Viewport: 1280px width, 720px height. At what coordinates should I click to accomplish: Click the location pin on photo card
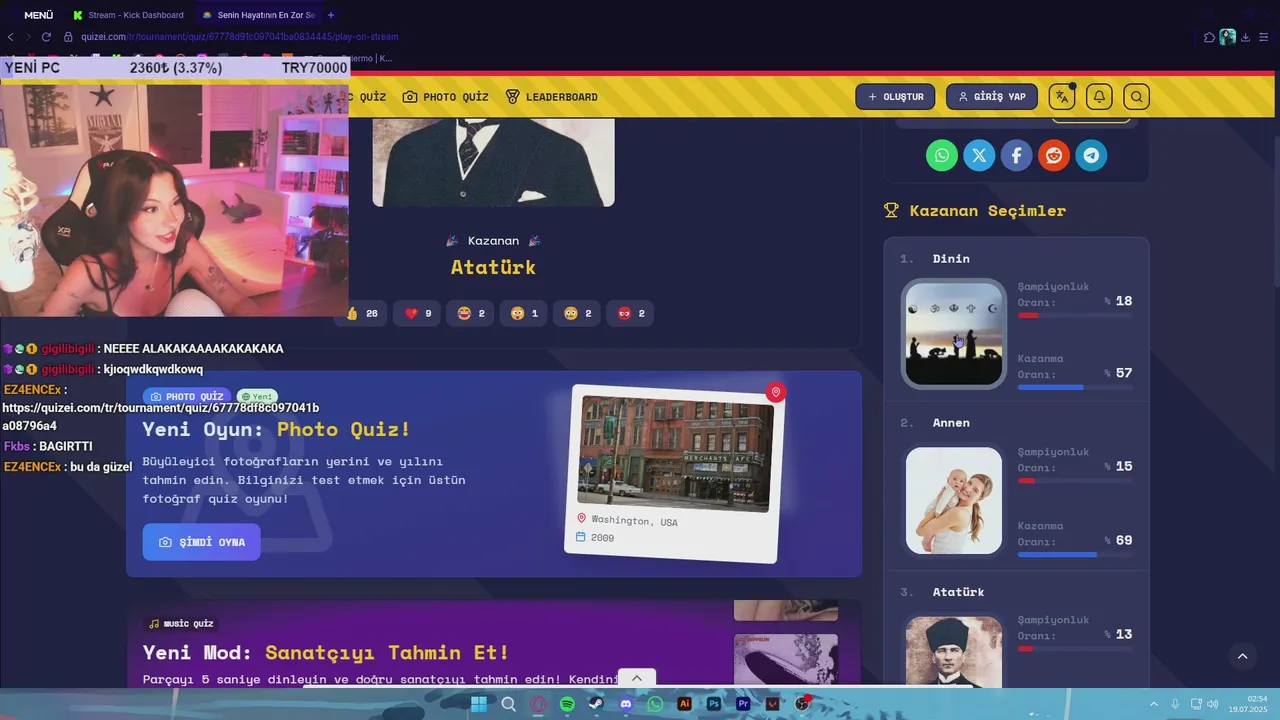[775, 392]
